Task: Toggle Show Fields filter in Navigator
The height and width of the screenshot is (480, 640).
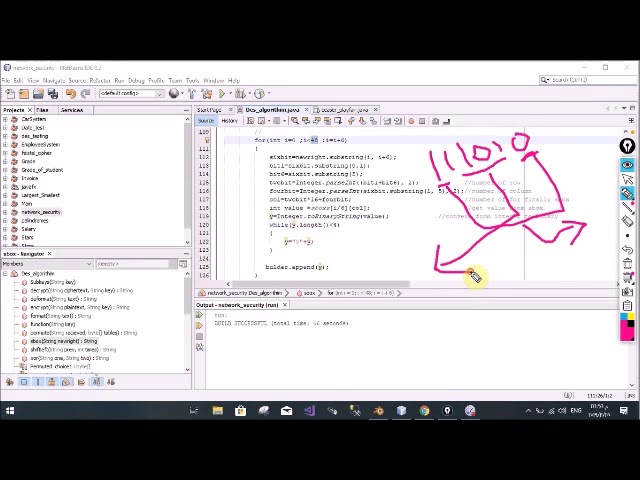Action: coord(24,382)
